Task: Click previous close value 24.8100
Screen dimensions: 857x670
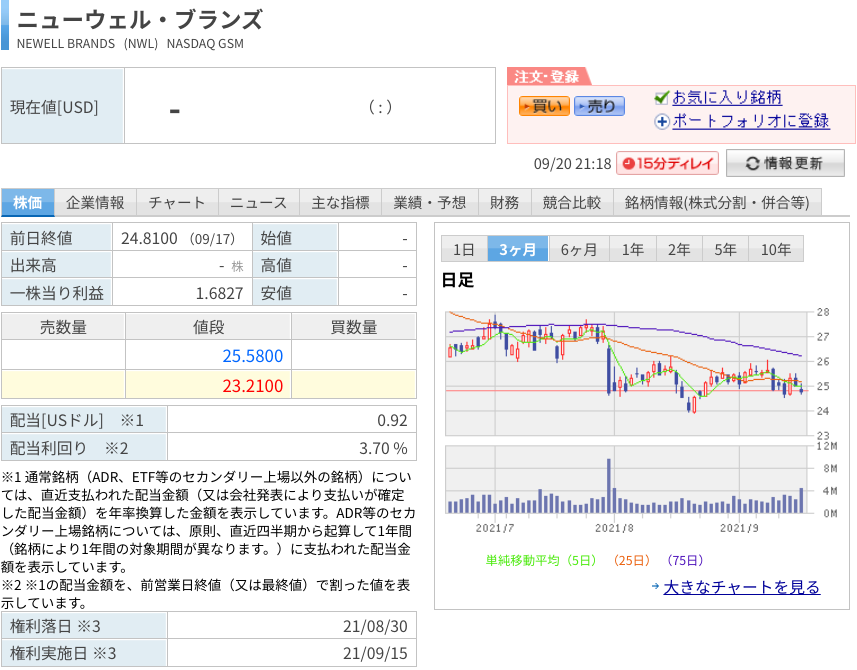Action: pyautogui.click(x=149, y=239)
